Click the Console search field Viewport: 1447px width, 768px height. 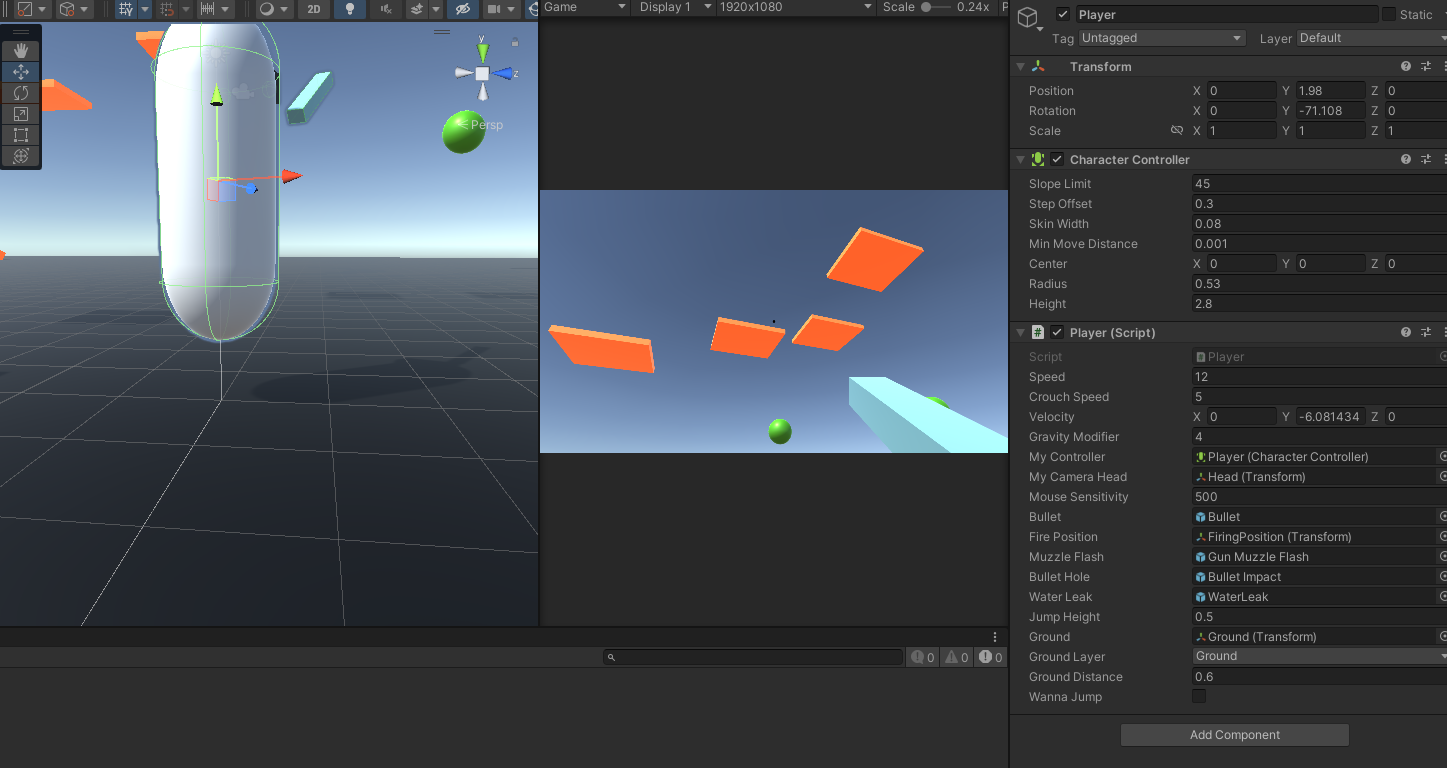pyautogui.click(x=754, y=657)
